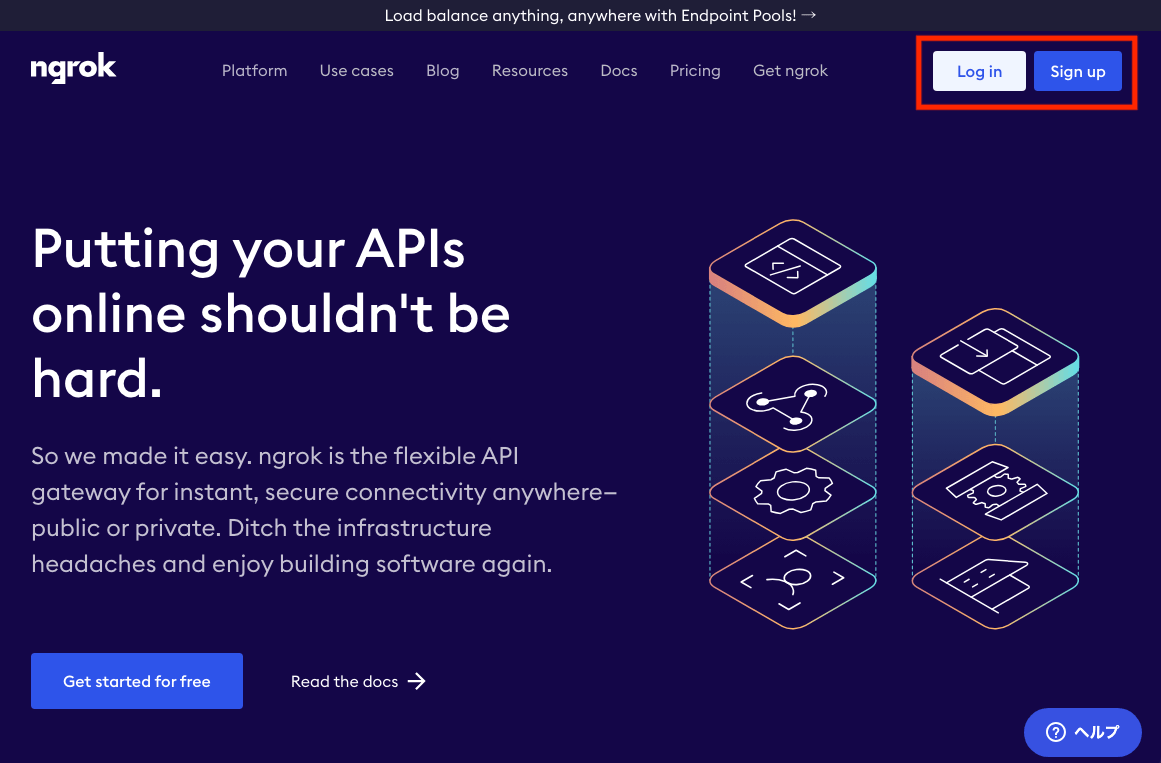This screenshot has height=763, width=1161.
Task: Open the Endpoint Pools announcement banner
Action: pyautogui.click(x=600, y=16)
